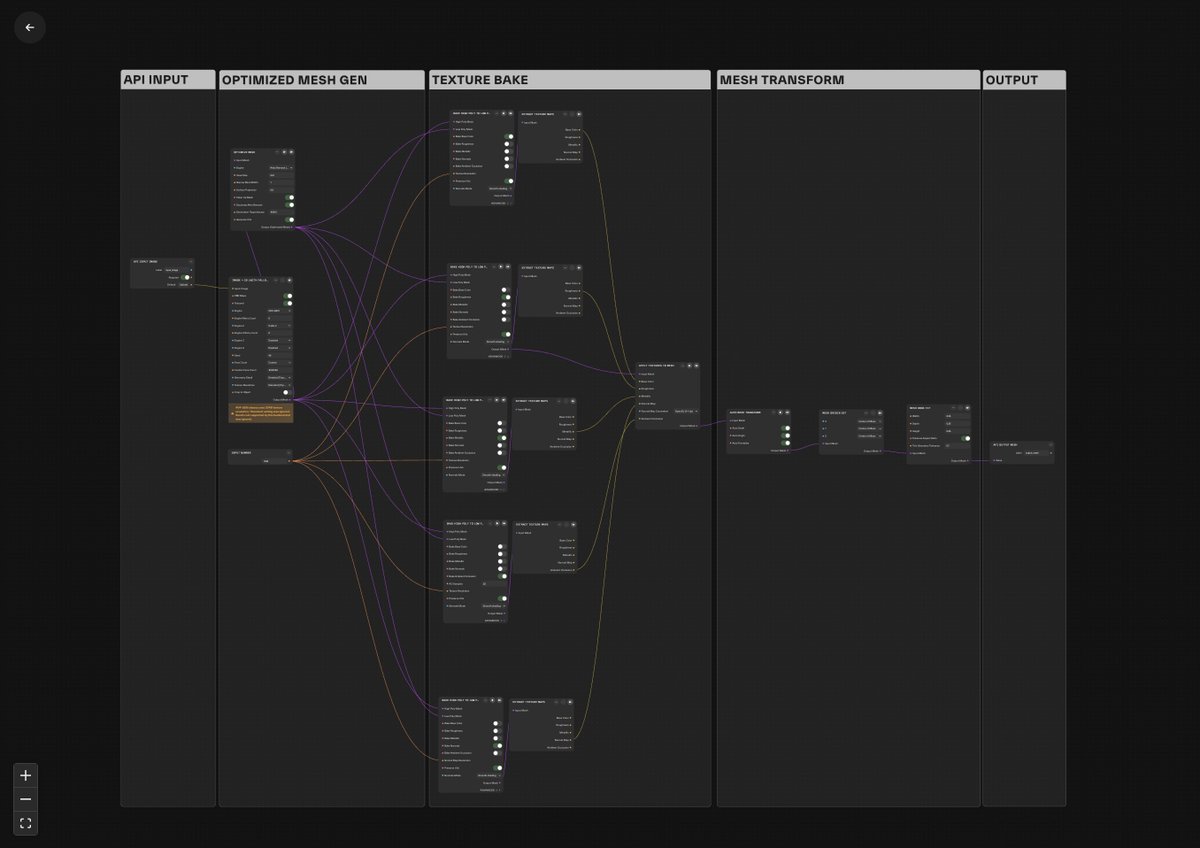
Task: Zoom out of the canvas
Action: pos(26,799)
